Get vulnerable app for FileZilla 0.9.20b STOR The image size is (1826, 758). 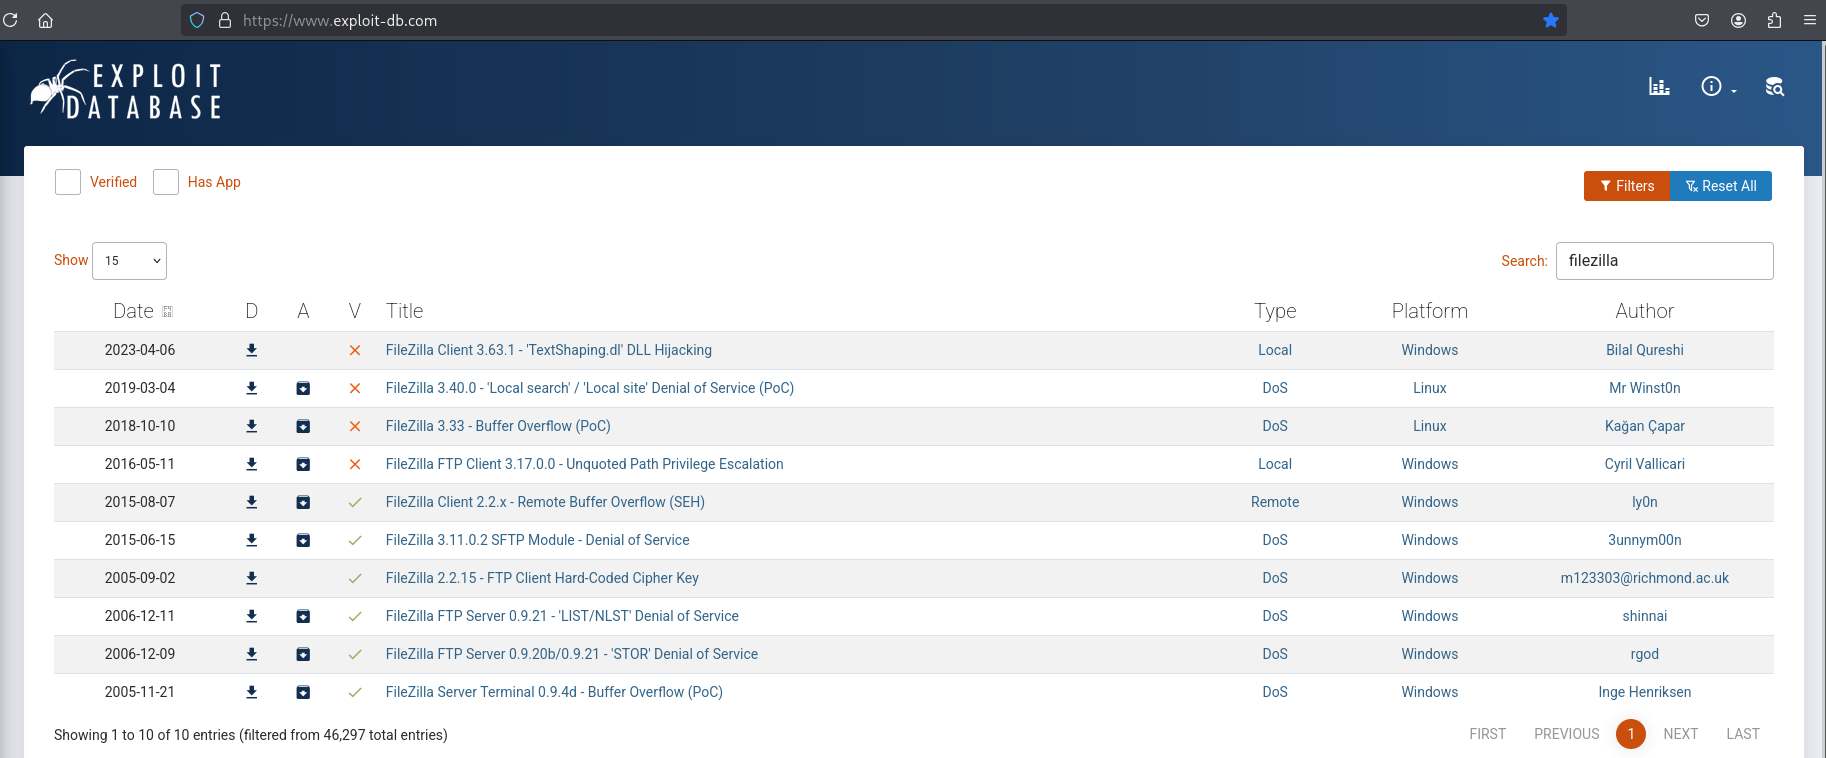[x=303, y=654]
